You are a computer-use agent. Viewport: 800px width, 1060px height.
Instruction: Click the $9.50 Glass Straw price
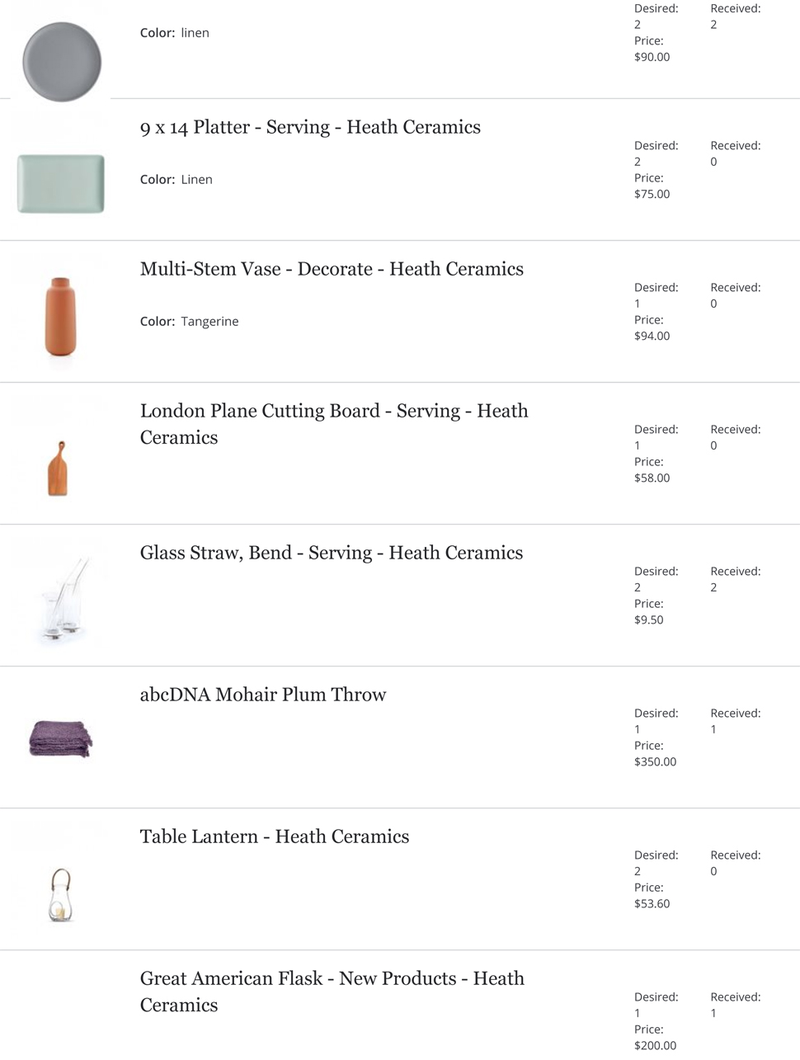[x=649, y=620]
